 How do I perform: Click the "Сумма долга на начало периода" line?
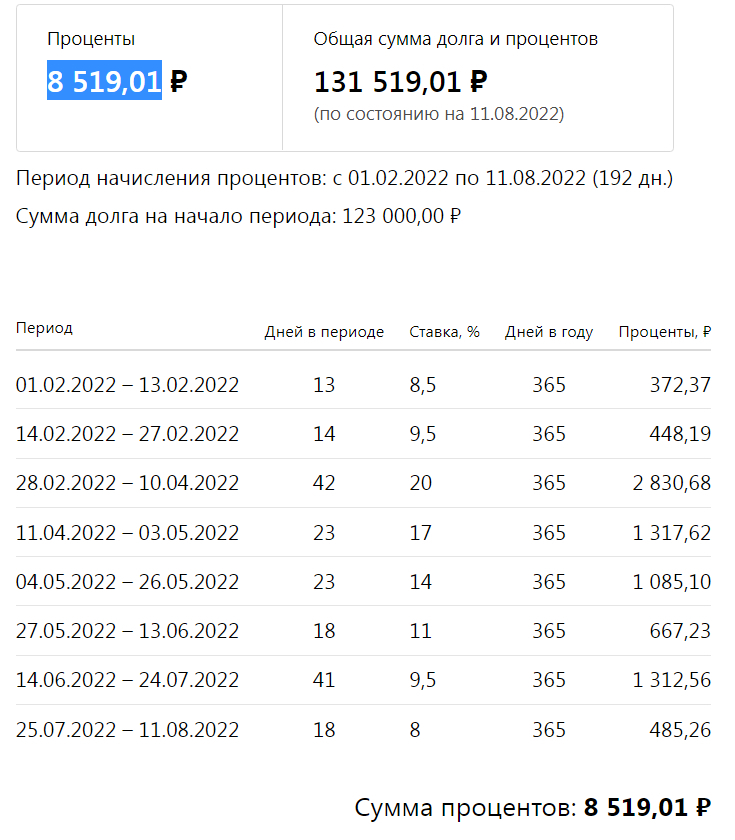tap(238, 216)
